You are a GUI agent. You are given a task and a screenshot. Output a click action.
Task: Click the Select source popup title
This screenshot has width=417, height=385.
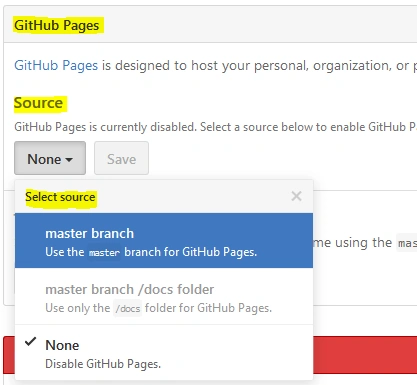(x=60, y=197)
